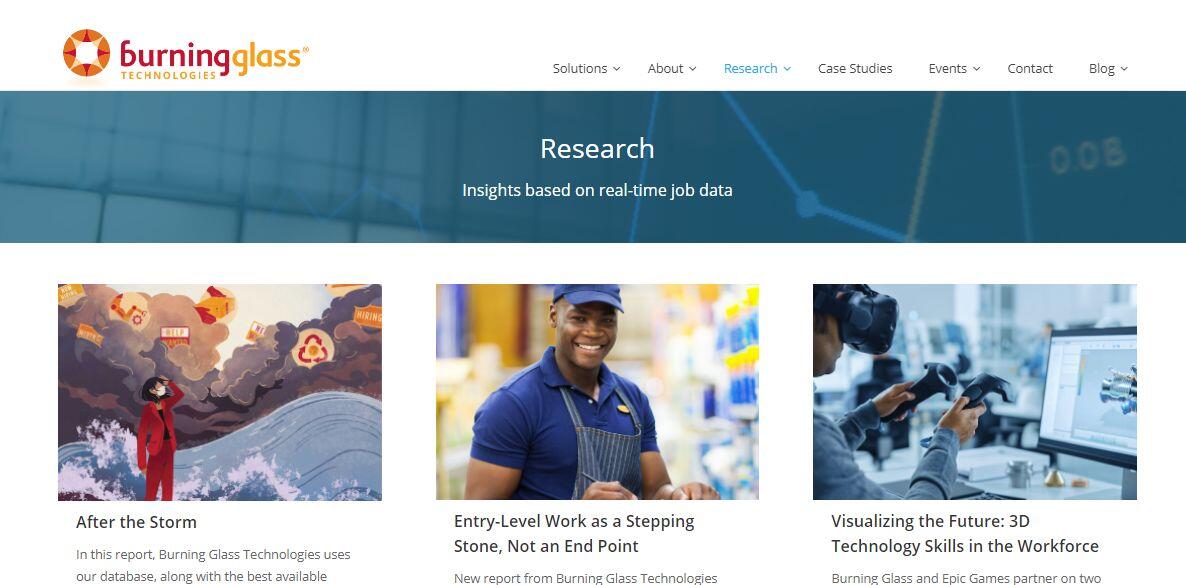Open the Contact menu item
Image resolution: width=1186 pixels, height=585 pixels.
click(1029, 68)
